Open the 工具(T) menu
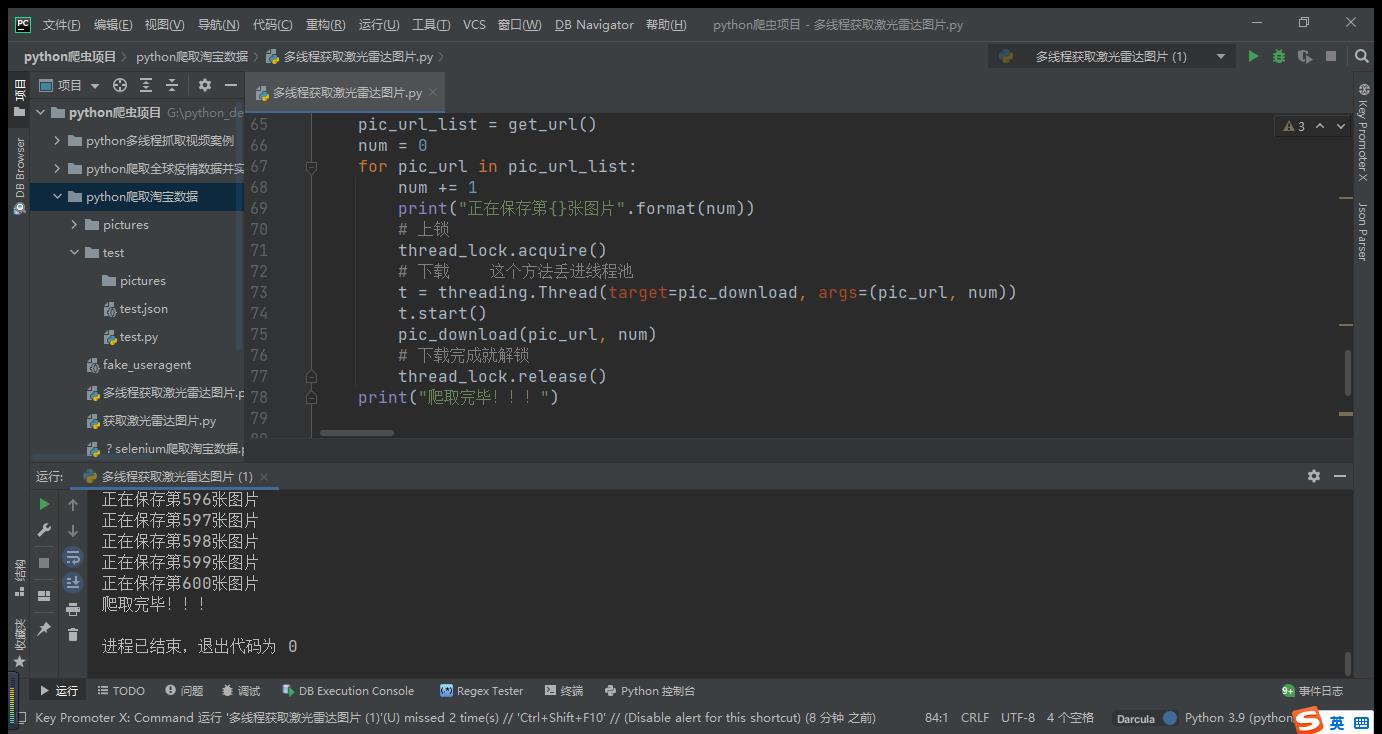The image size is (1382, 734). click(x=431, y=25)
